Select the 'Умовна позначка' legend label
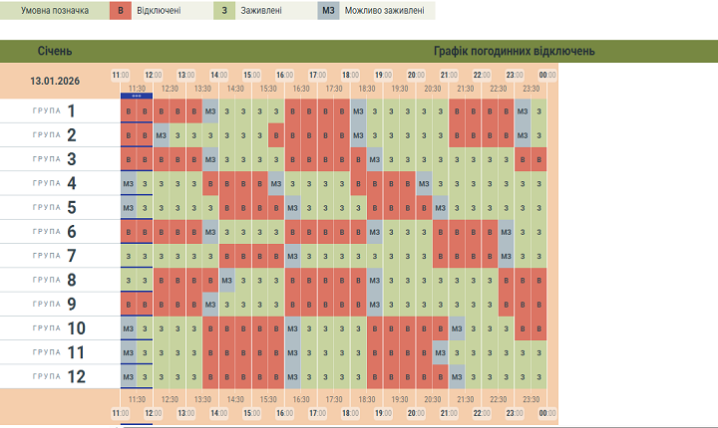 pos(52,12)
